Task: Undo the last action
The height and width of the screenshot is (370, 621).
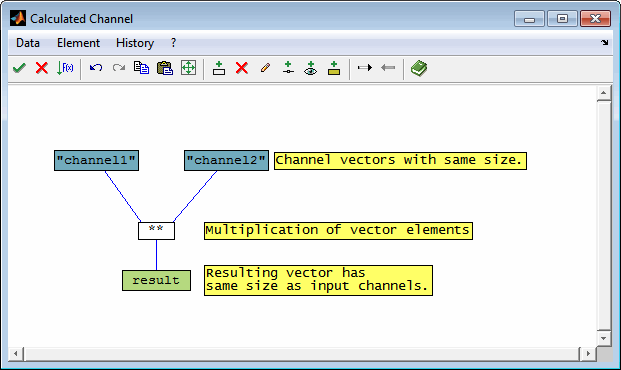Action: click(96, 68)
